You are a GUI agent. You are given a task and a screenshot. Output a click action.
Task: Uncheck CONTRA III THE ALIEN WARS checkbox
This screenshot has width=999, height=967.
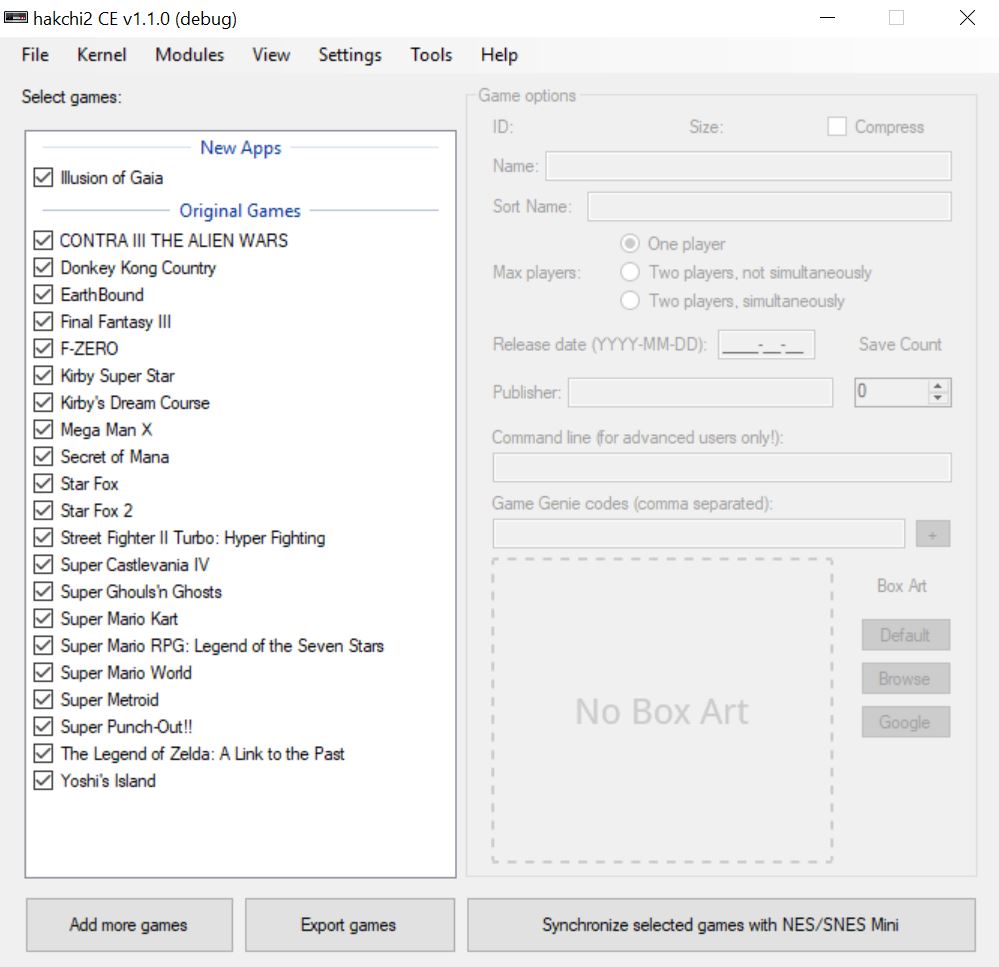click(43, 240)
